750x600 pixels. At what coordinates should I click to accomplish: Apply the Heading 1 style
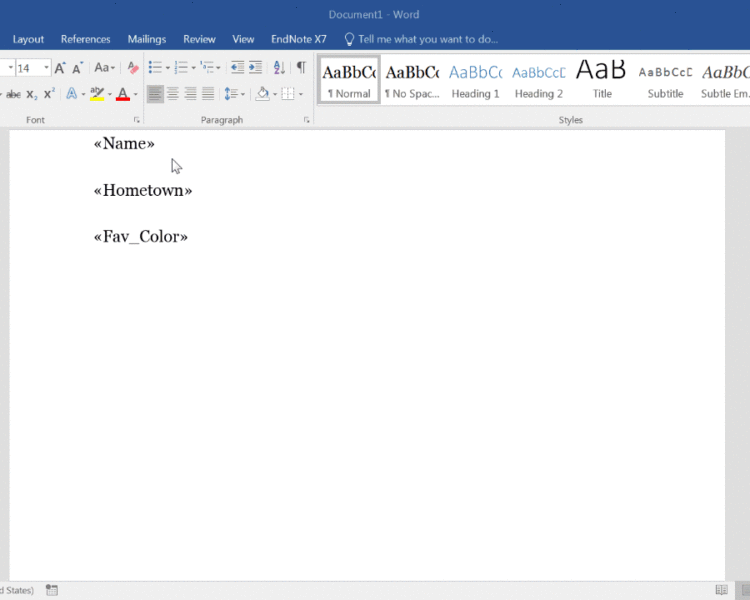coord(476,79)
